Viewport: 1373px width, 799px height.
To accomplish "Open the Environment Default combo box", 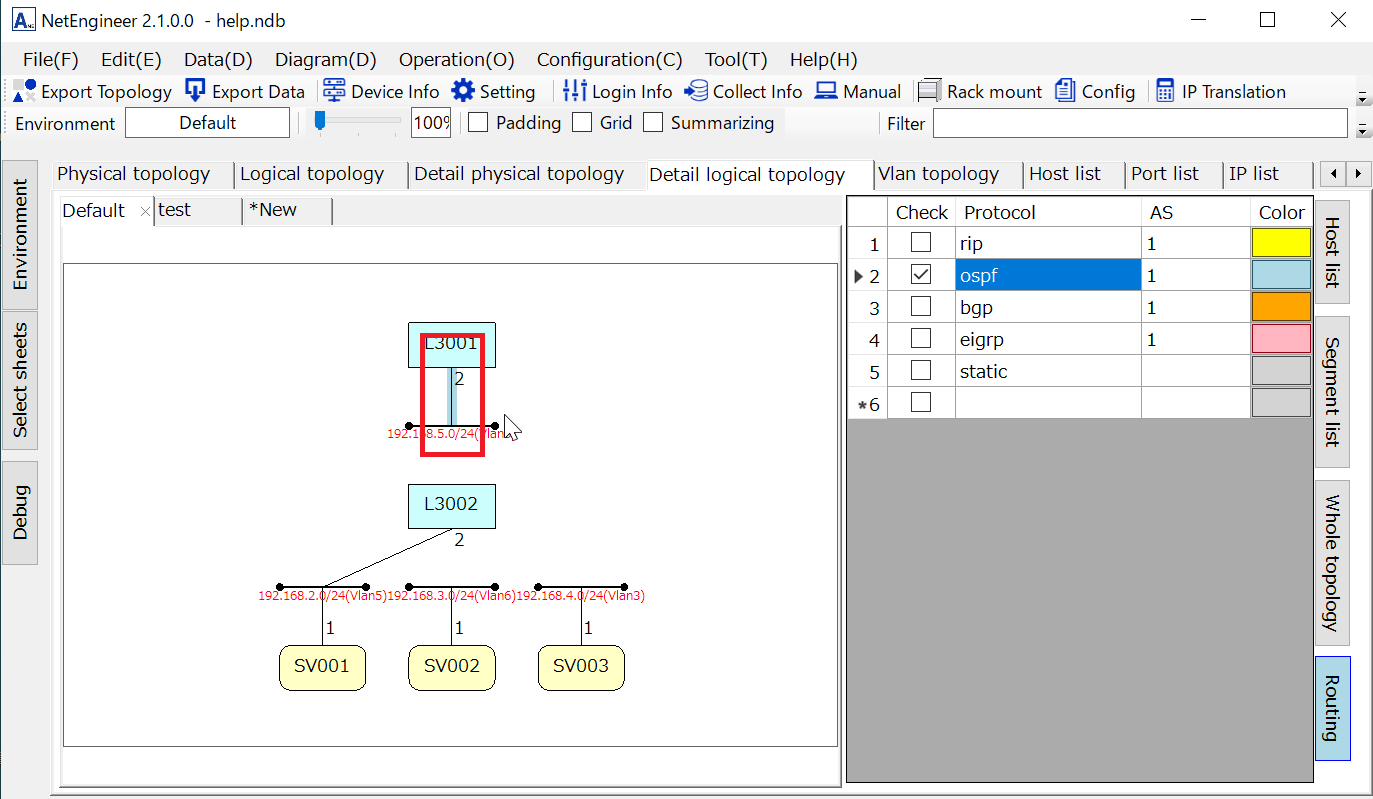I will [207, 123].
